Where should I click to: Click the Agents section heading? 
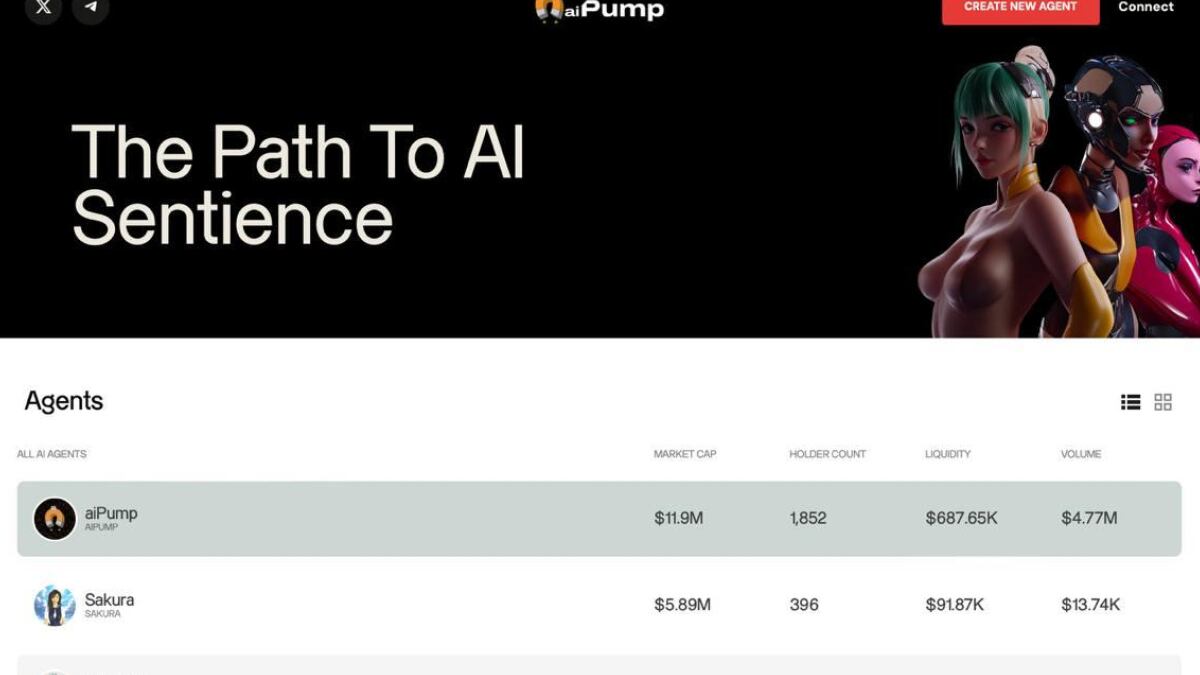[63, 401]
